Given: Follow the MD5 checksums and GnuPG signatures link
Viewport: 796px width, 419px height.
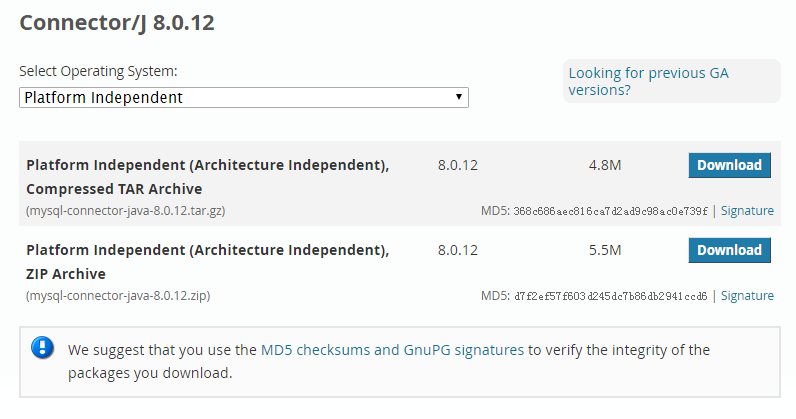Looking at the screenshot, I should click(392, 350).
